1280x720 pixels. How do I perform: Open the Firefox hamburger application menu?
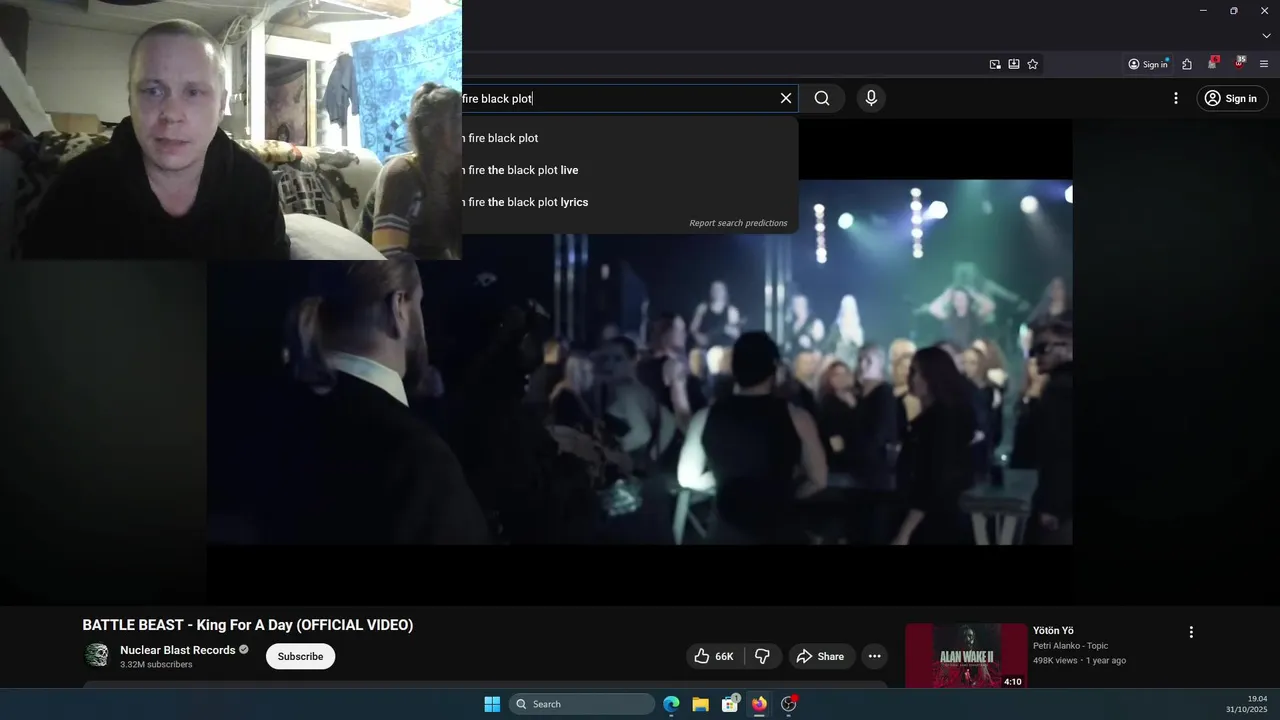click(x=1264, y=64)
